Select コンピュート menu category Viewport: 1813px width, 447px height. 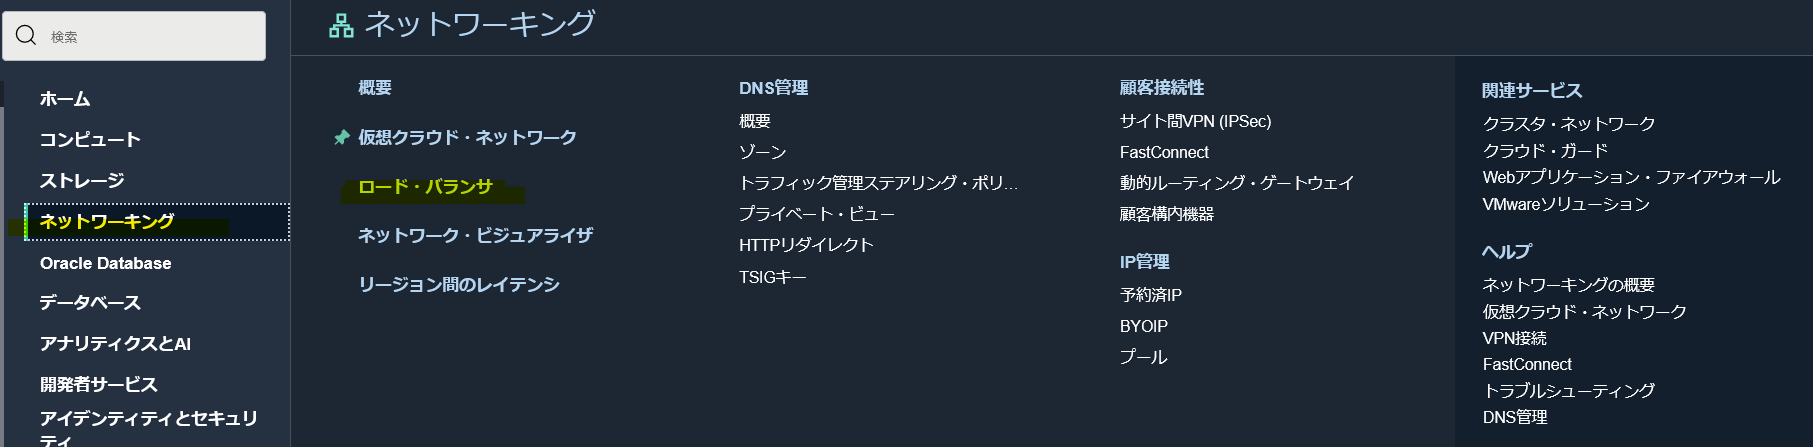[x=90, y=140]
